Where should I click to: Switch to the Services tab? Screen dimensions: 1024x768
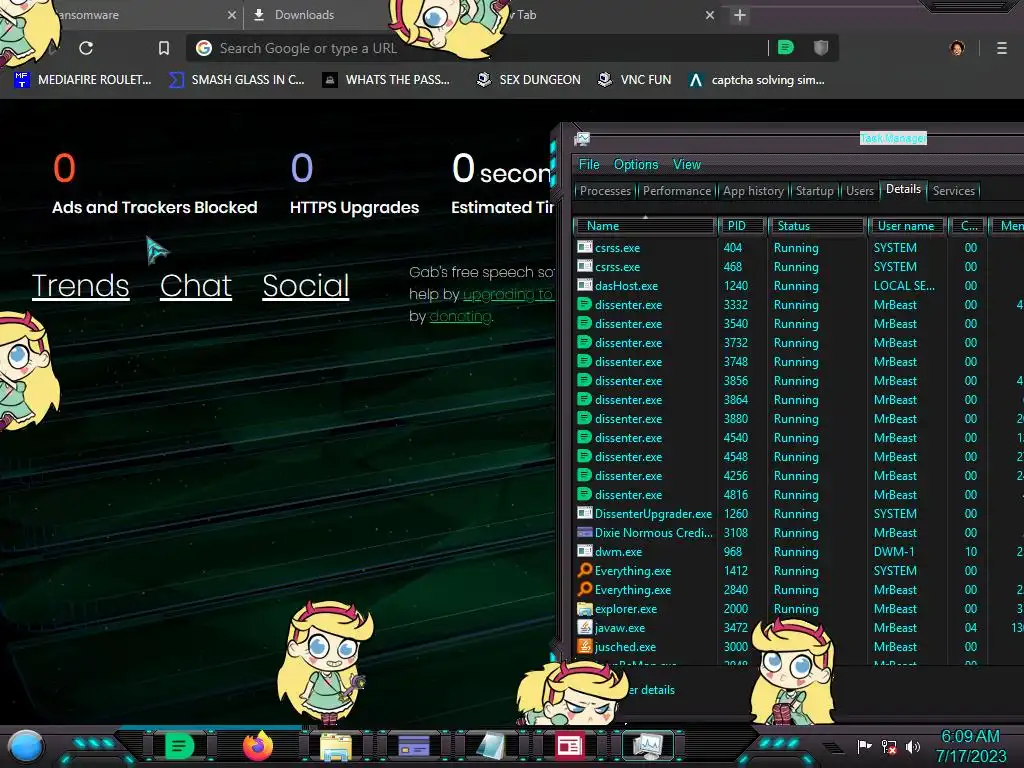(x=953, y=191)
